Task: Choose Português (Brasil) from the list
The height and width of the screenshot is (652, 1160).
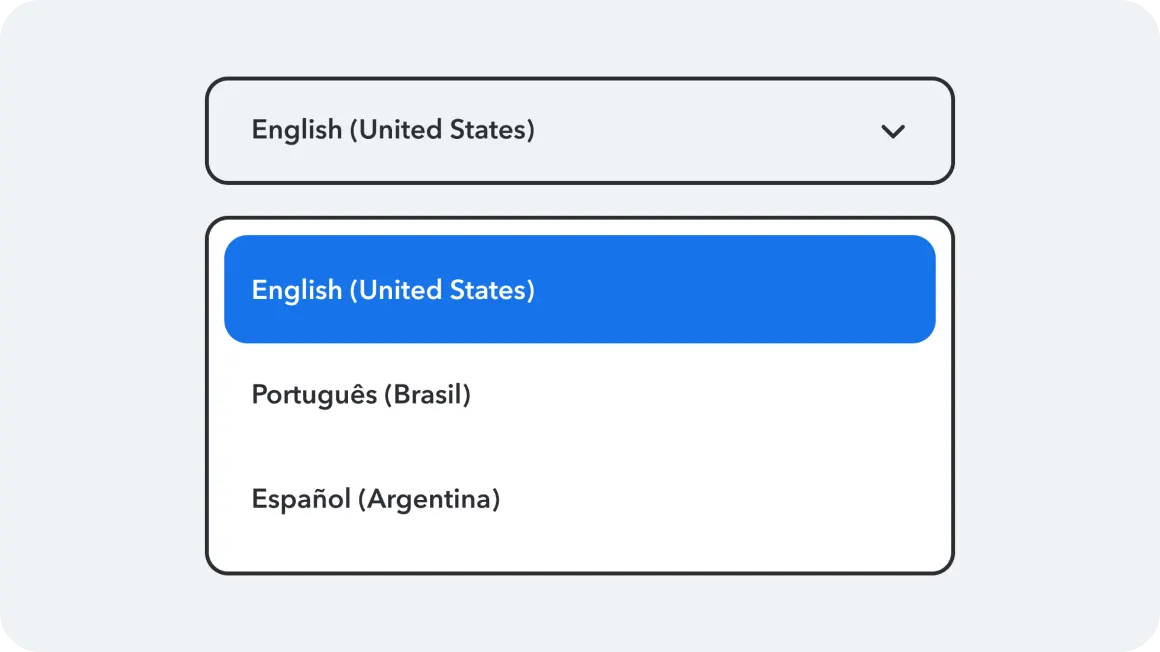Action: [x=579, y=395]
